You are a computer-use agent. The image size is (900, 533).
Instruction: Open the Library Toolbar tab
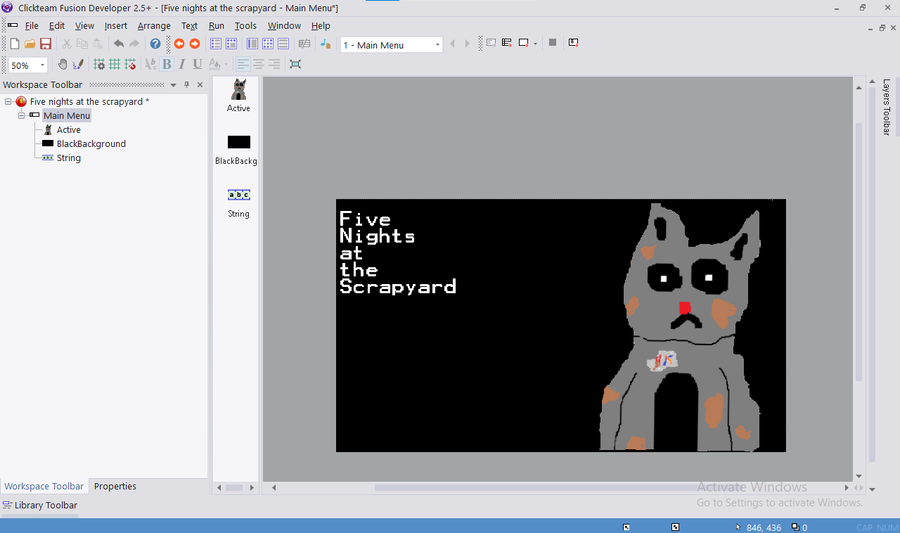tap(40, 505)
